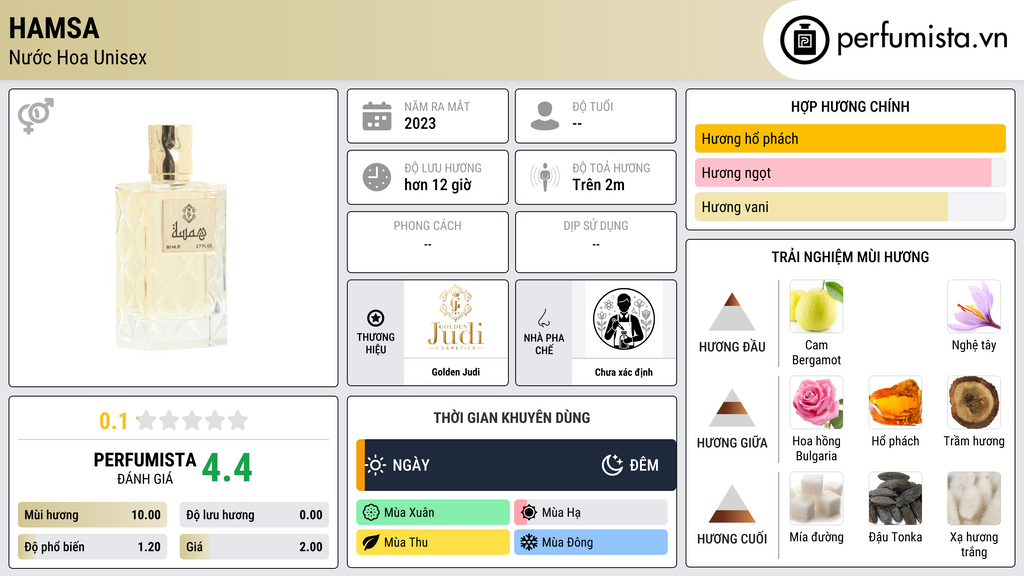Click the 'Trên 2m' sillage value
Image resolution: width=1024 pixels, height=576 pixels.
coord(598,185)
